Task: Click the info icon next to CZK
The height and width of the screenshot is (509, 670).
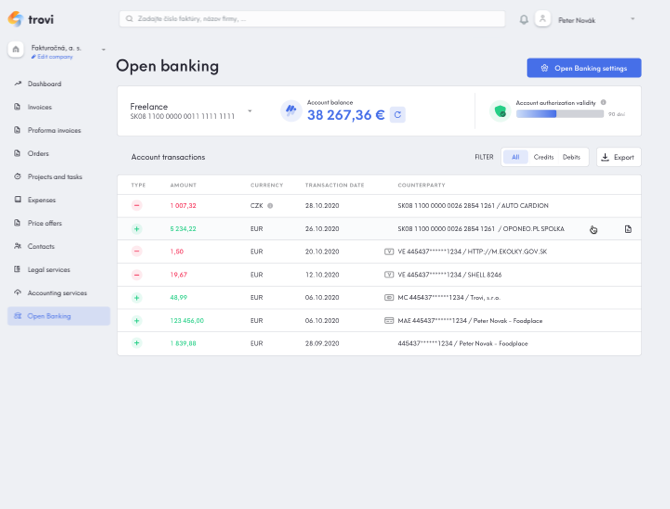Action: (270, 206)
